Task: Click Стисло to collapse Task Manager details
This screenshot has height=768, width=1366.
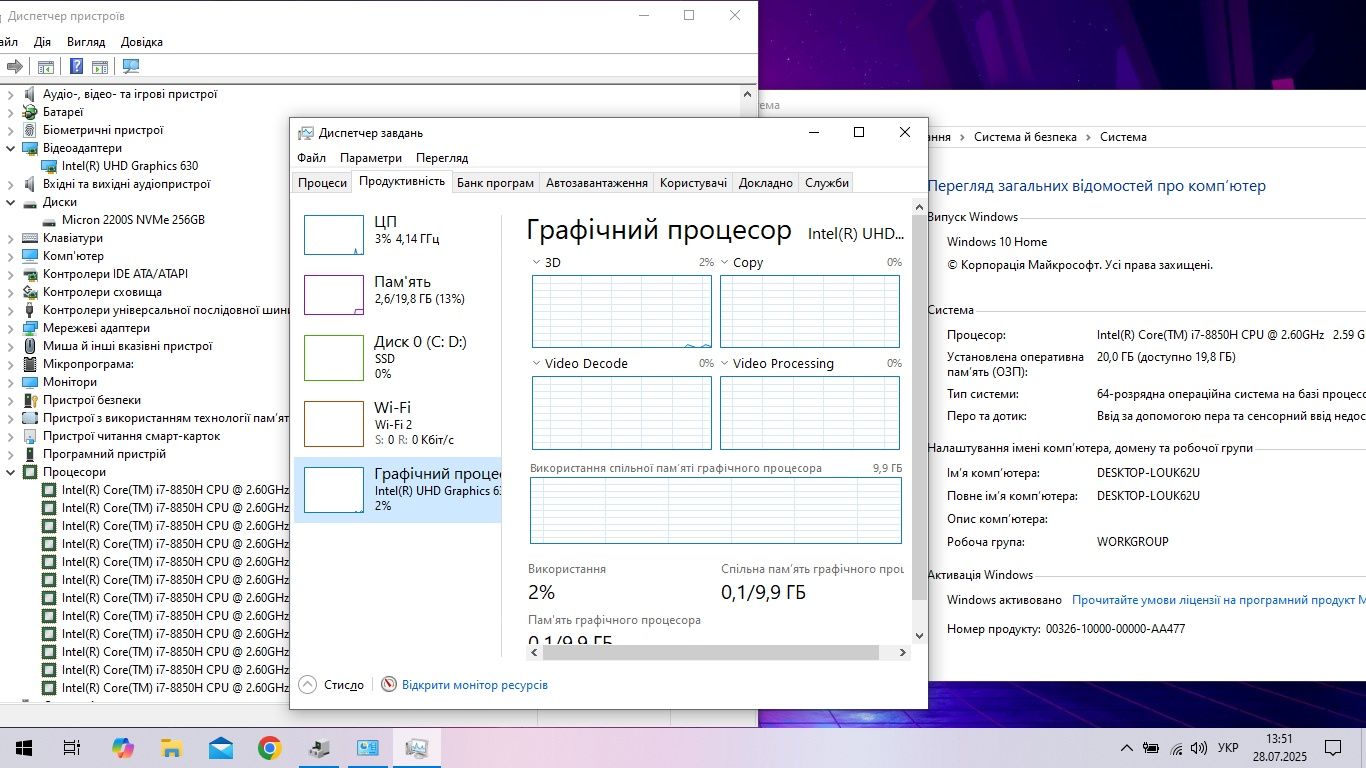Action: pos(331,685)
